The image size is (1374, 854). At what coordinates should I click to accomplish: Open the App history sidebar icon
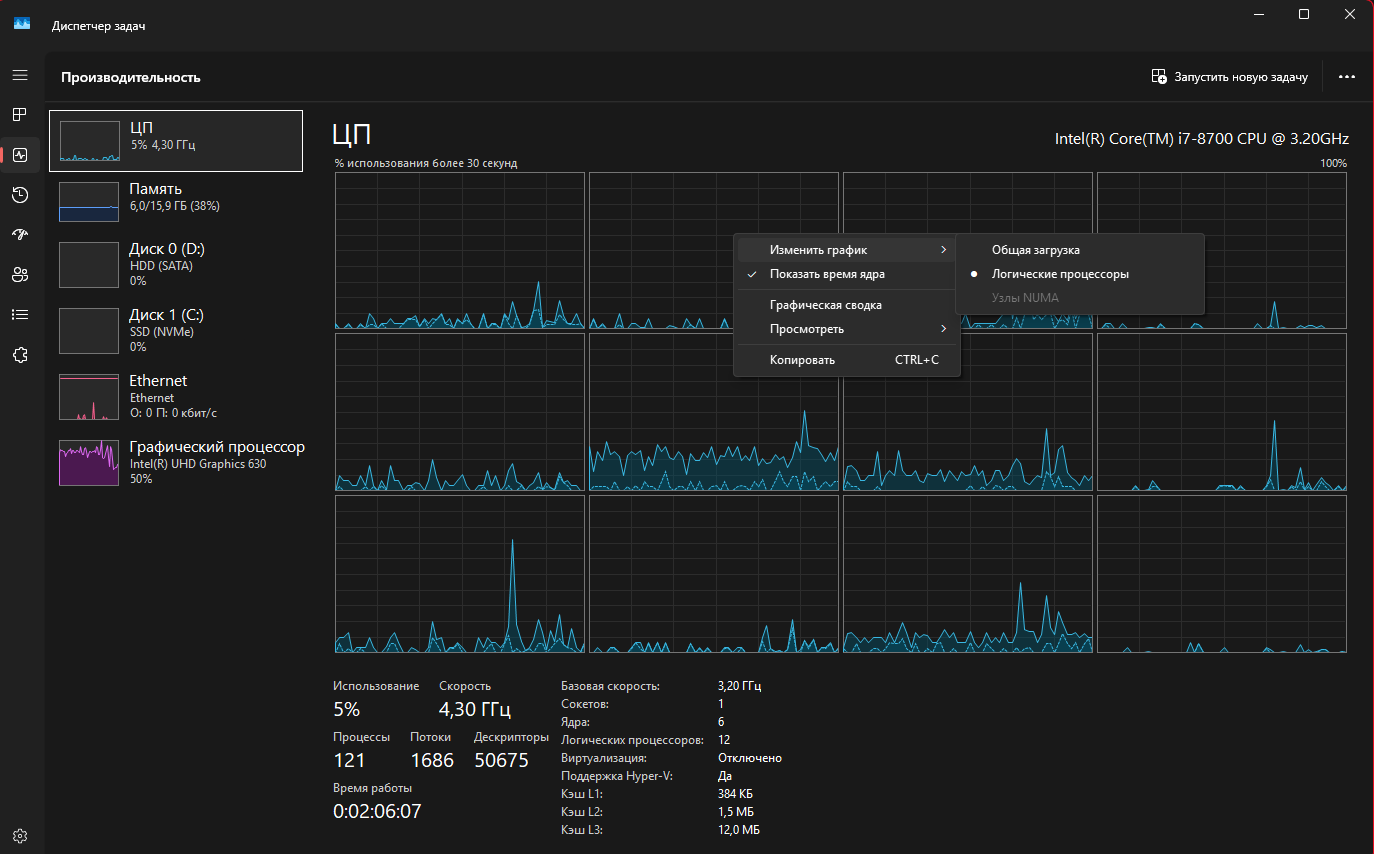(x=19, y=195)
